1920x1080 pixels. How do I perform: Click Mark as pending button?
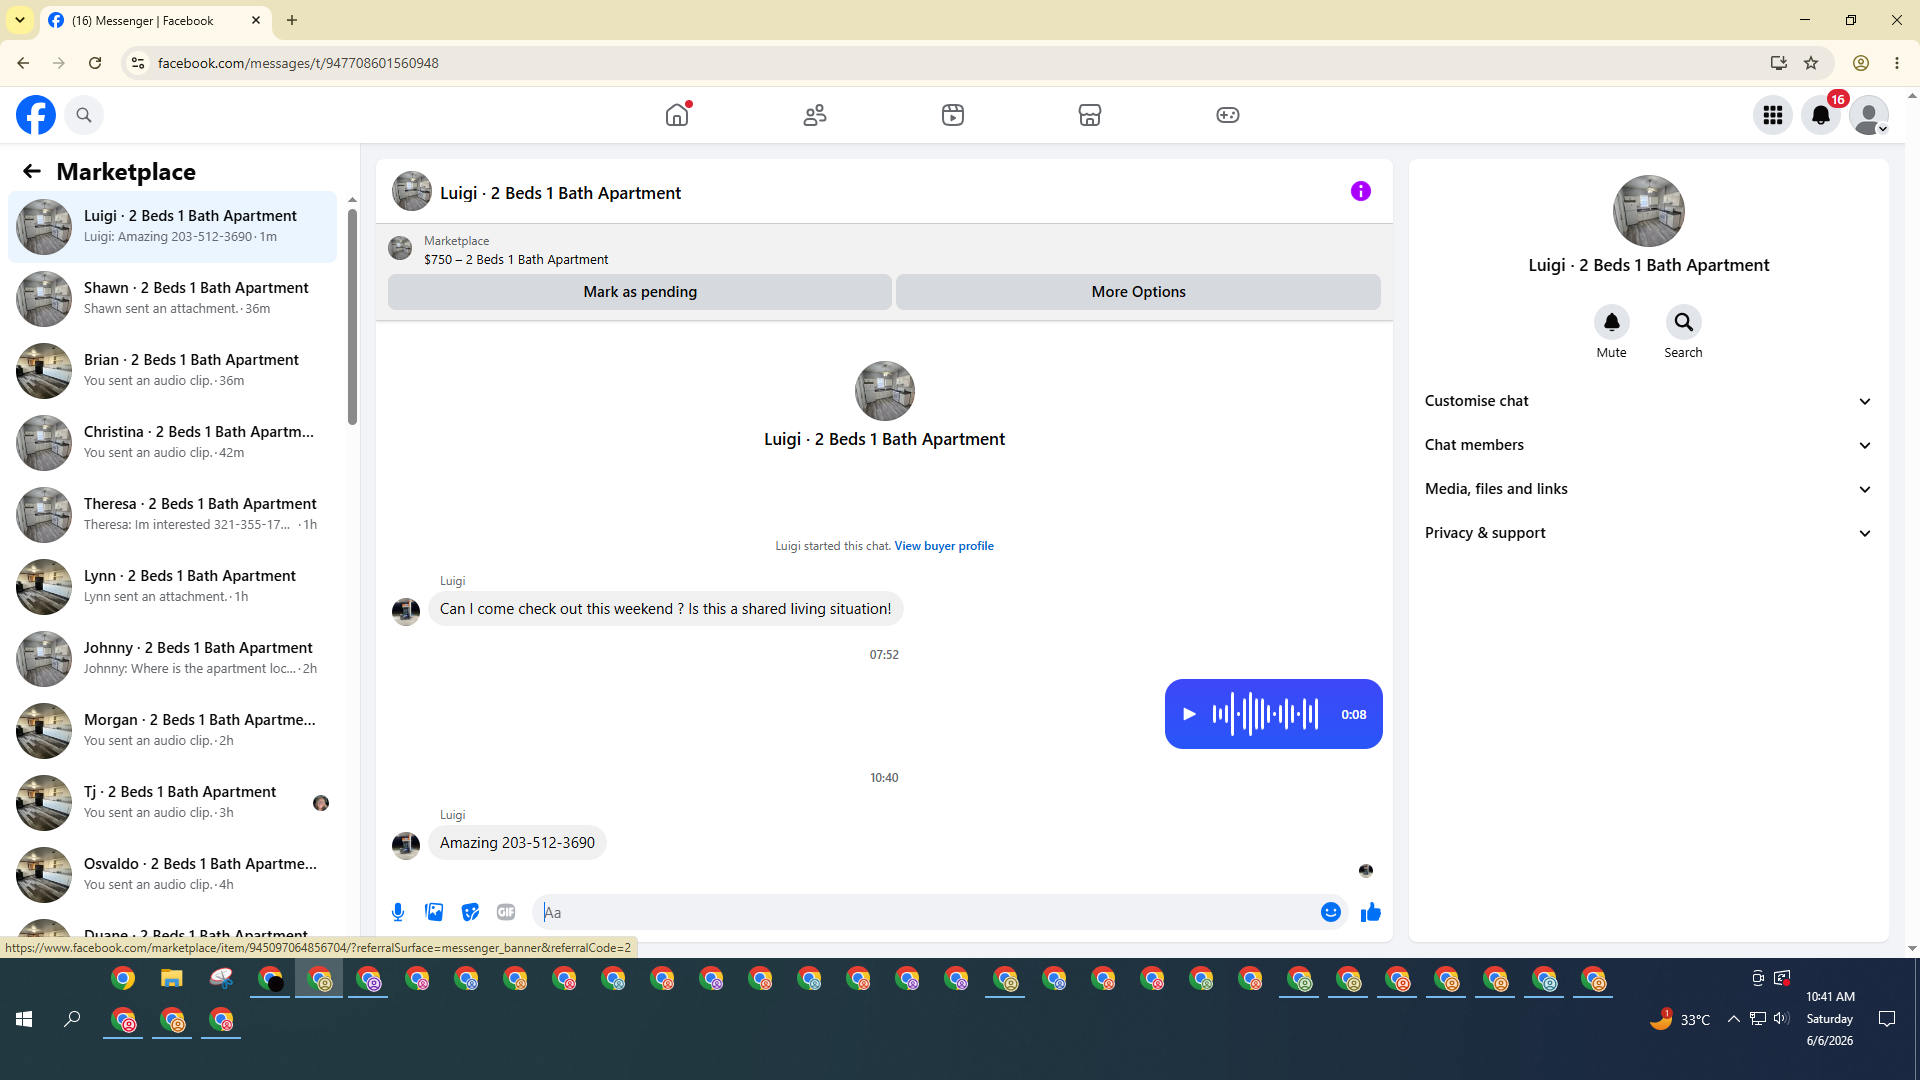[640, 292]
